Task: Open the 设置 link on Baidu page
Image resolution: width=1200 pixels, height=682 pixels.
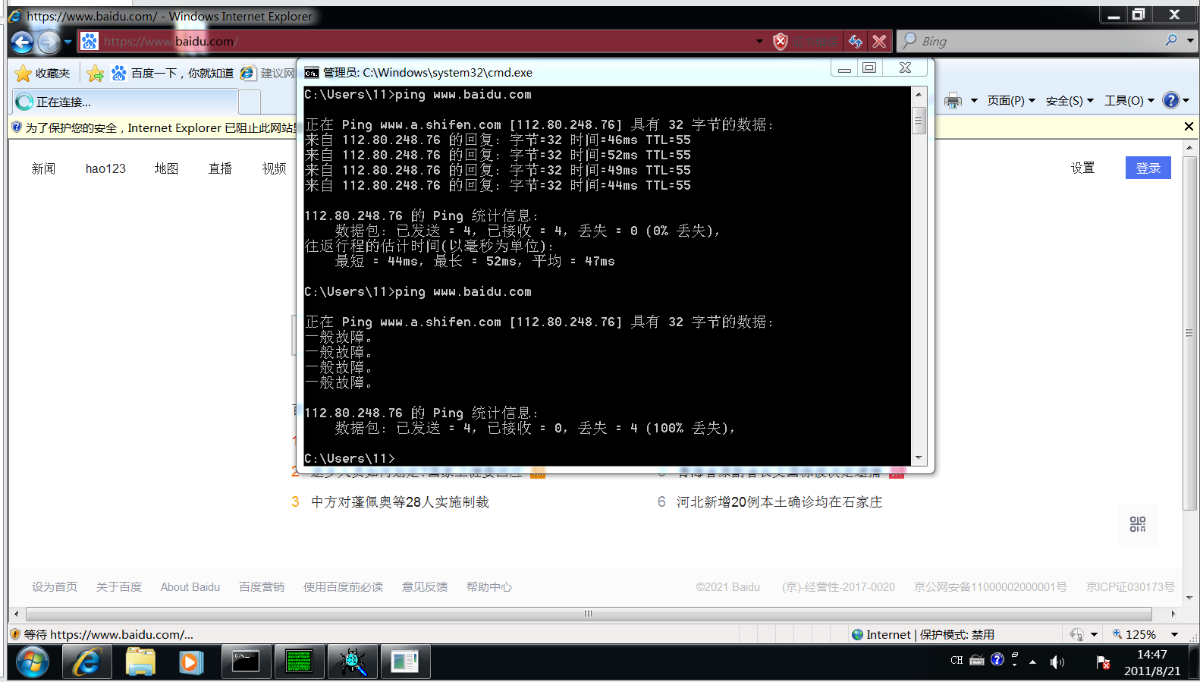Action: pos(1083,168)
